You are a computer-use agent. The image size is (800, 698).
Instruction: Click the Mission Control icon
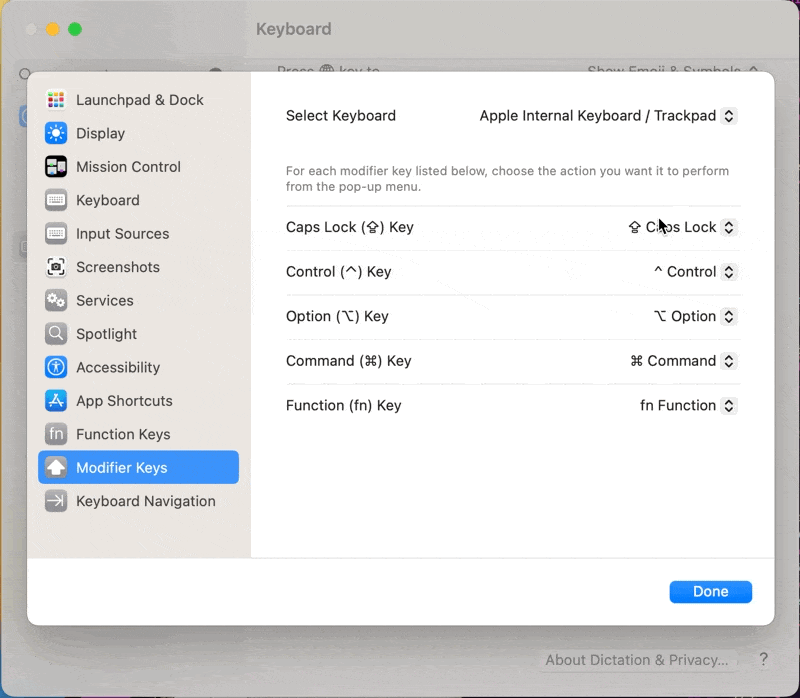(56, 167)
